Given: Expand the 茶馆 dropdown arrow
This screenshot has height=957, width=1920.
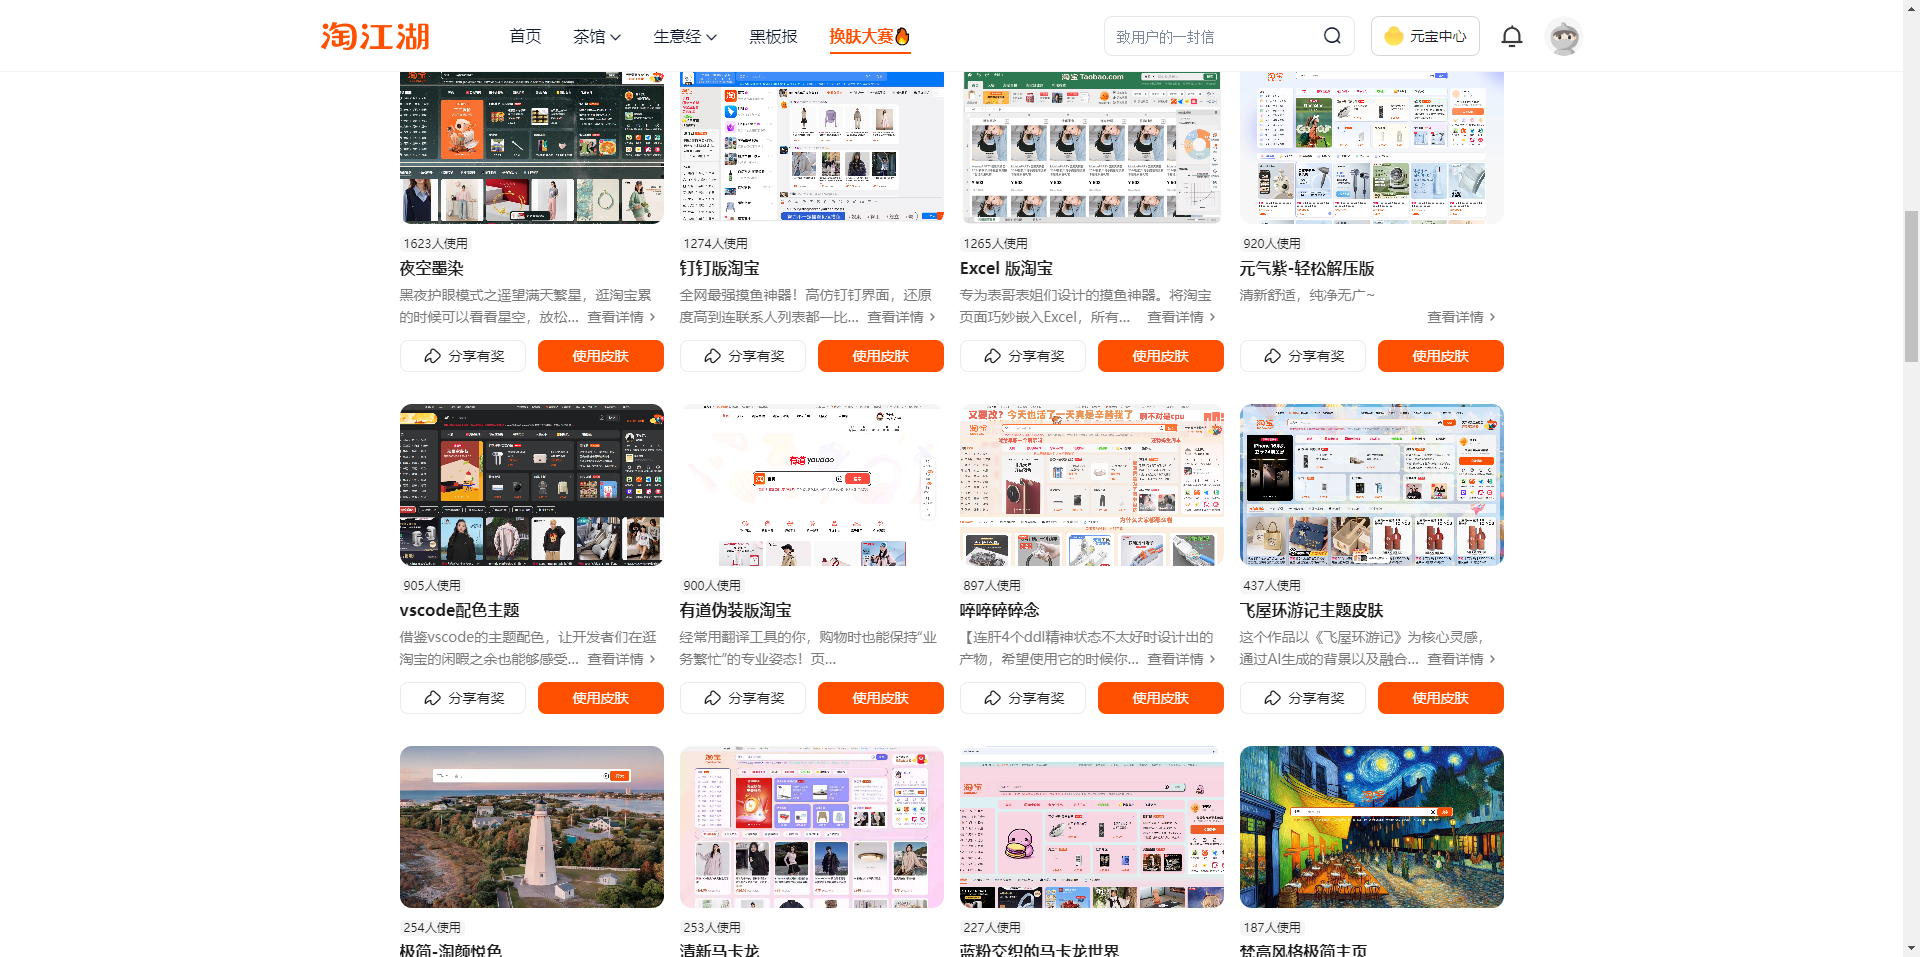Looking at the screenshot, I should coord(615,37).
